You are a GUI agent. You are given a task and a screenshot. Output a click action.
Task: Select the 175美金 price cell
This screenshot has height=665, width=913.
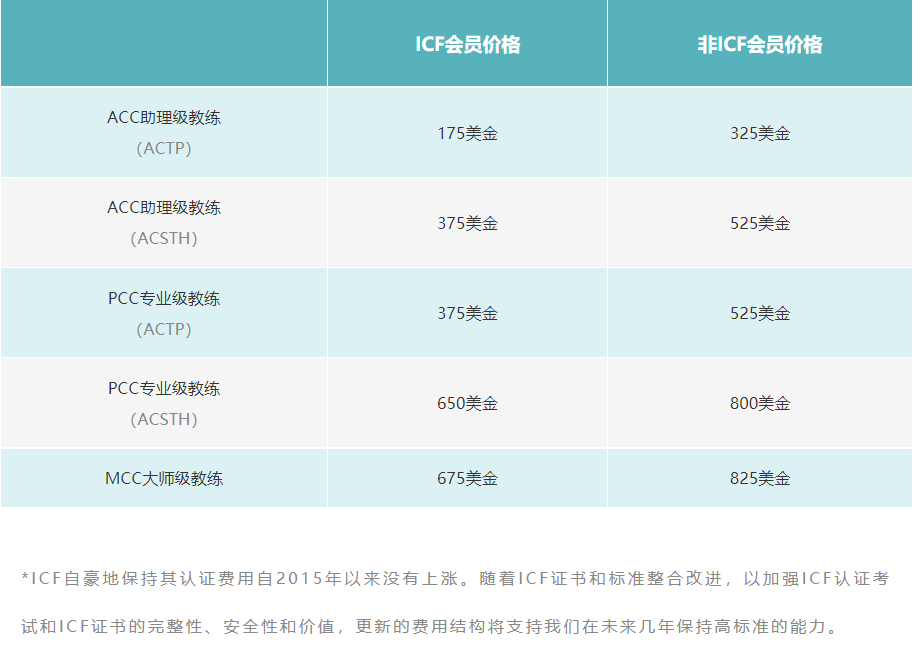pos(467,133)
